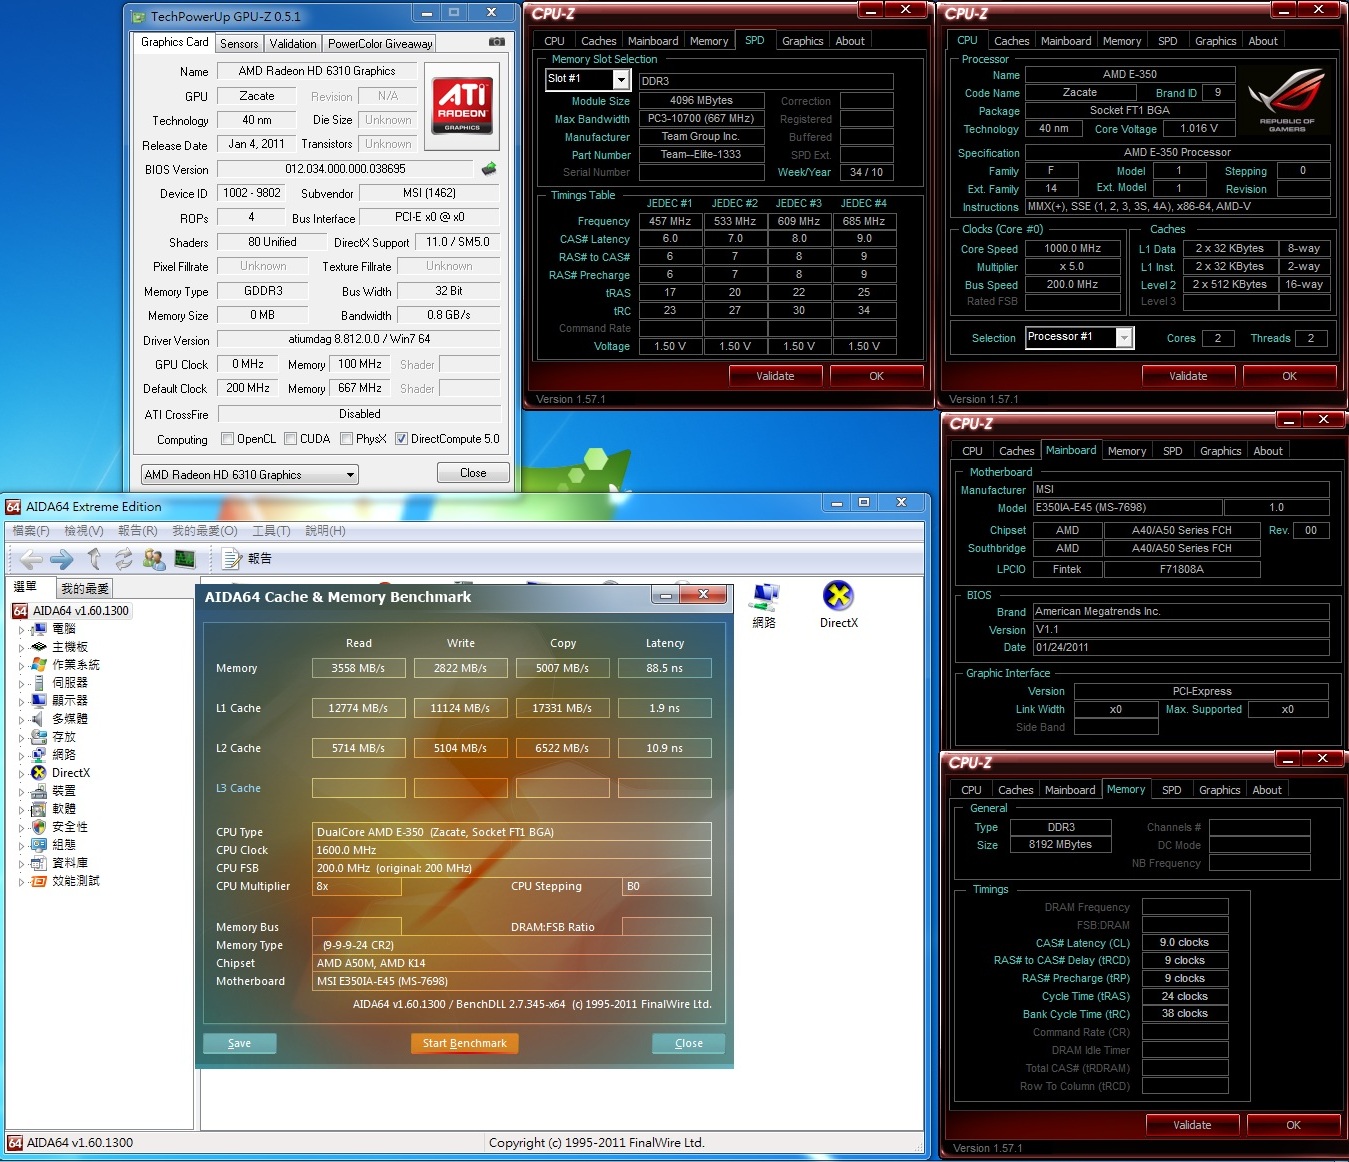Image resolution: width=1349 pixels, height=1162 pixels.
Task: Expand the 電腦 tree node arrow
Action: click(x=21, y=630)
